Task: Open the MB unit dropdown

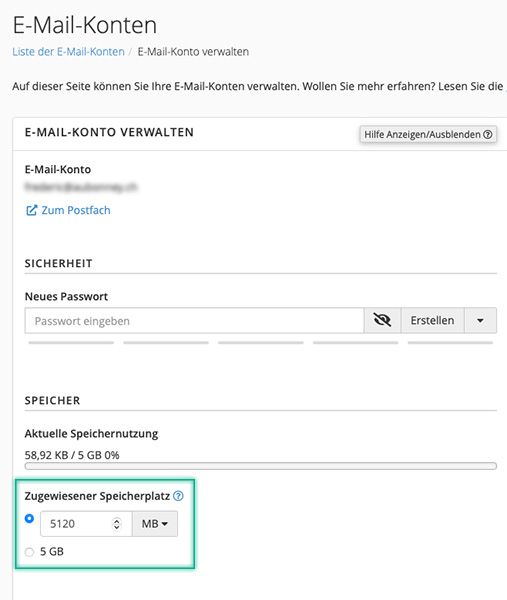Action: click(155, 523)
